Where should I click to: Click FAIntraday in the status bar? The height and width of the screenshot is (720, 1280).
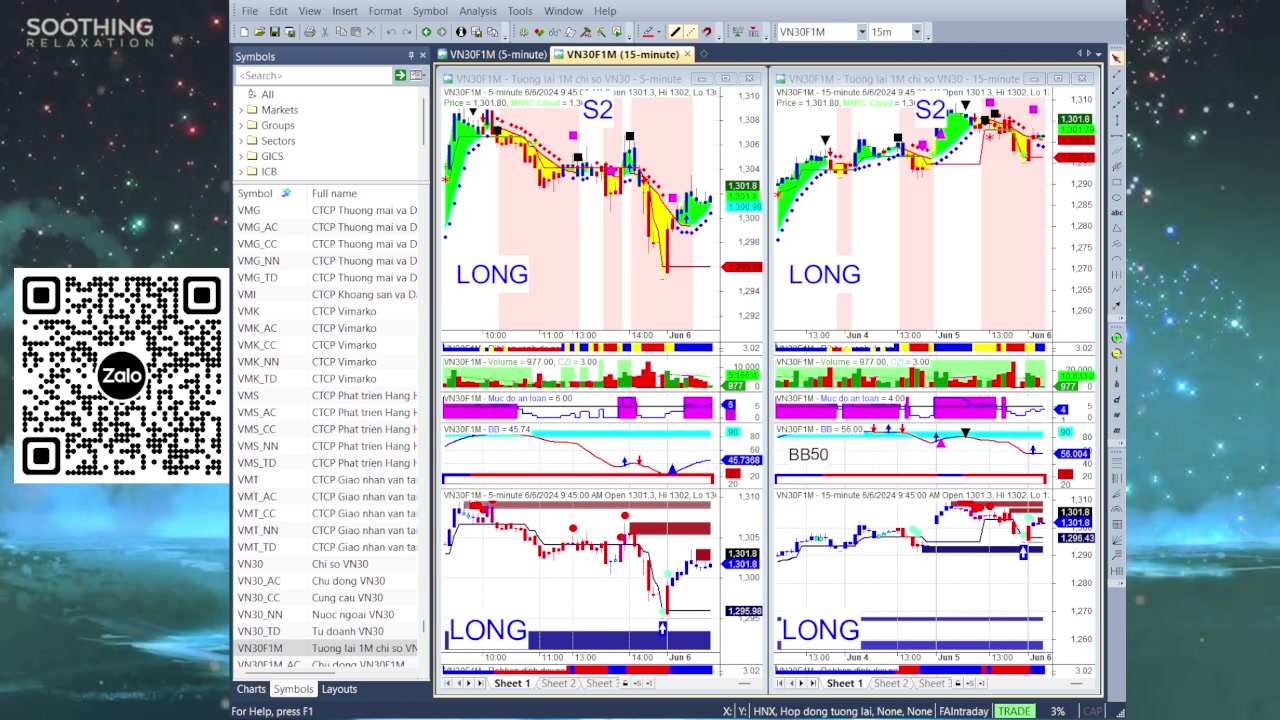(964, 711)
